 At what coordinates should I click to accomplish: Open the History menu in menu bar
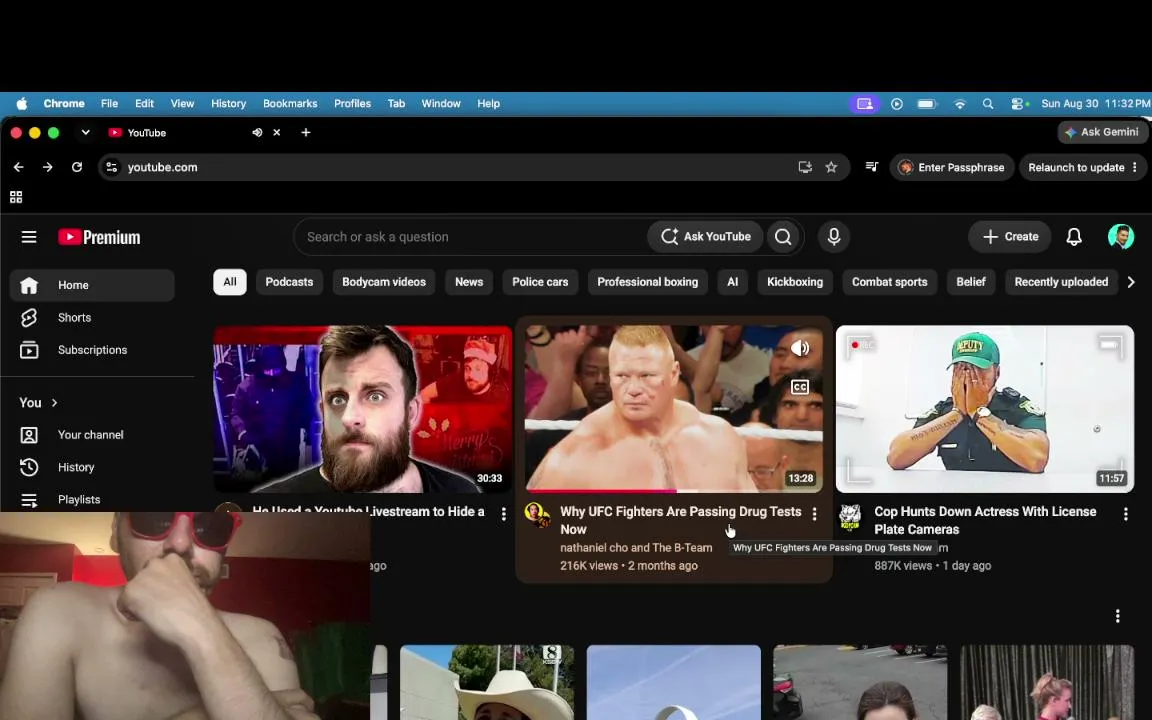228,104
